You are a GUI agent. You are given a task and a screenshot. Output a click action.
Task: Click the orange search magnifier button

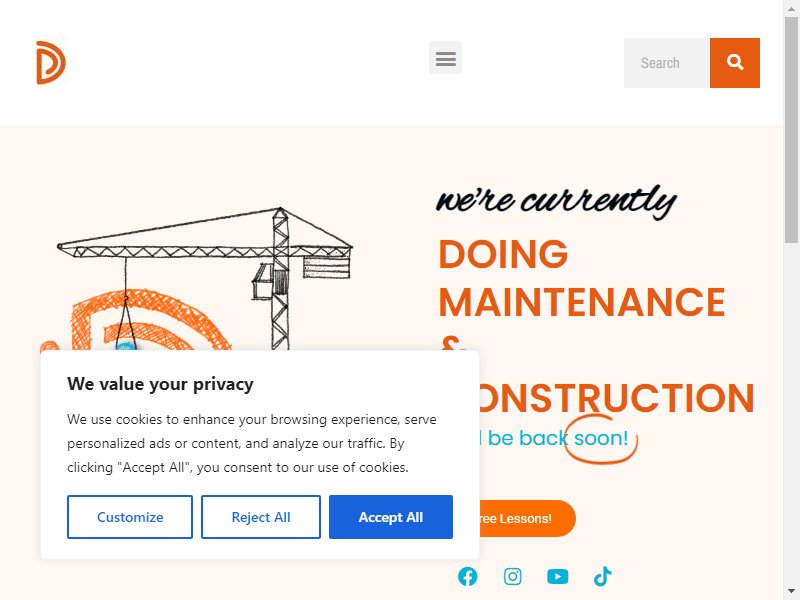[735, 63]
